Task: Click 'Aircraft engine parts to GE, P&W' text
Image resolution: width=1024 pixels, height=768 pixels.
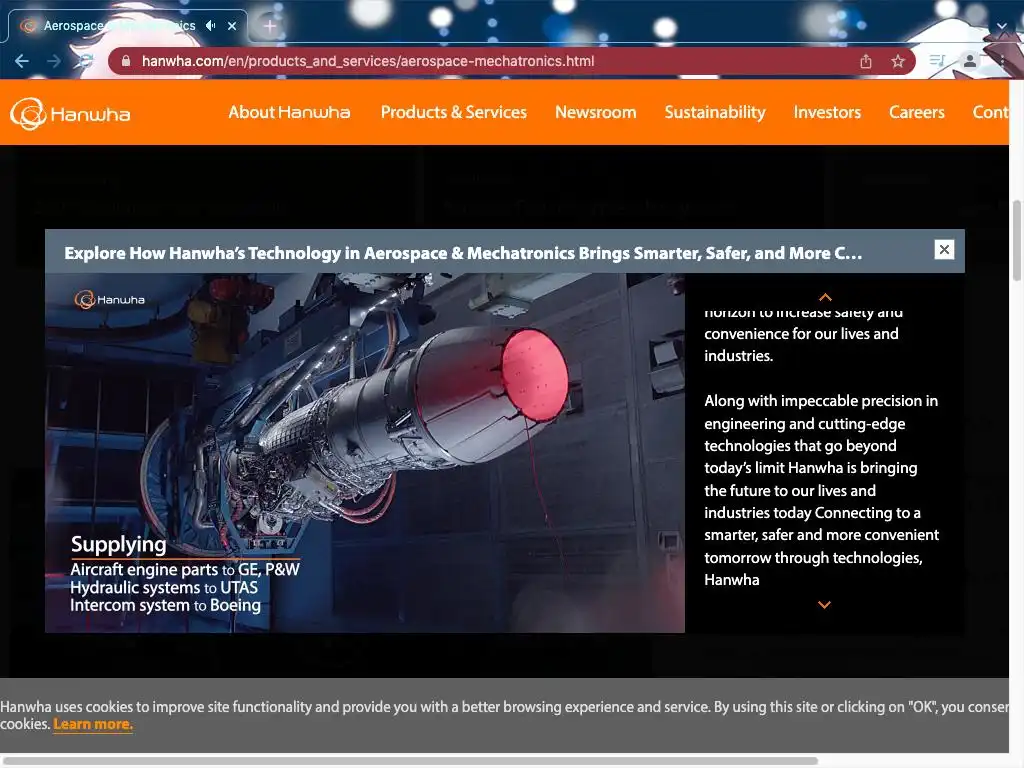Action: pos(185,569)
